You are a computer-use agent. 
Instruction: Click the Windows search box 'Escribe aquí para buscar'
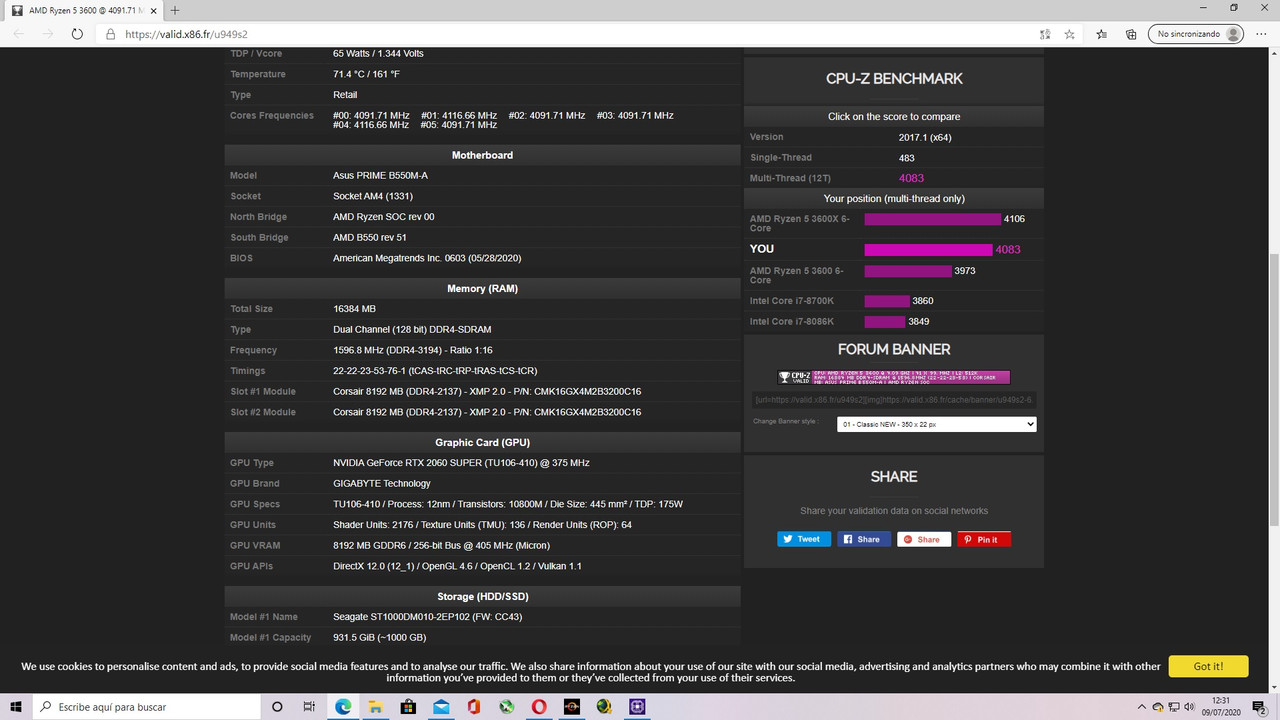coord(148,706)
